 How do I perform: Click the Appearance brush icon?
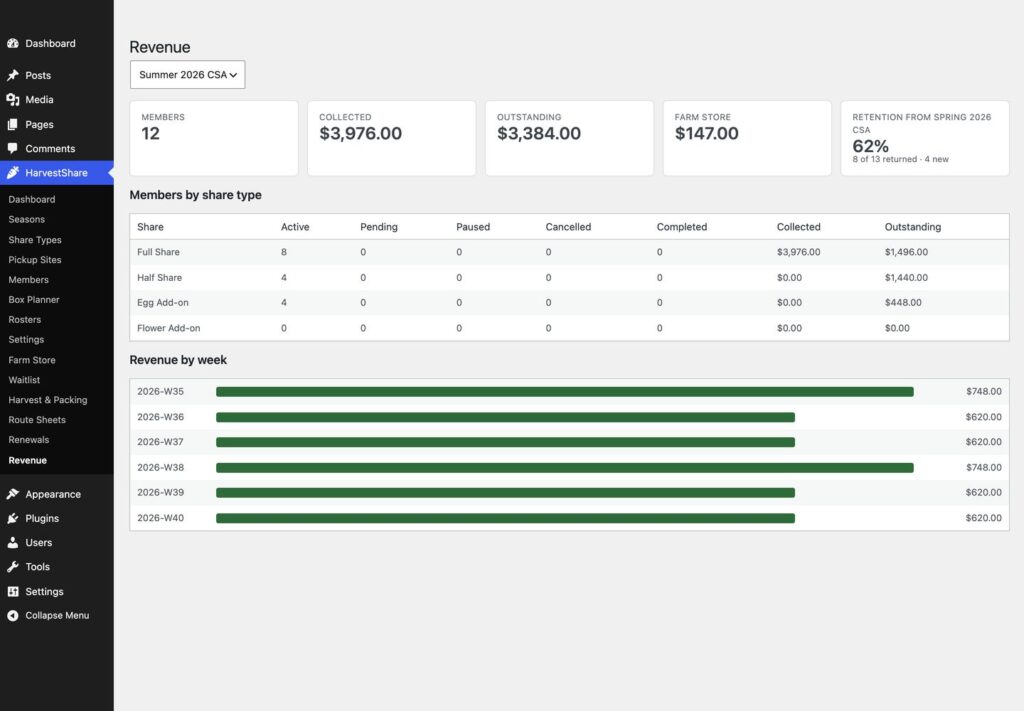12,494
